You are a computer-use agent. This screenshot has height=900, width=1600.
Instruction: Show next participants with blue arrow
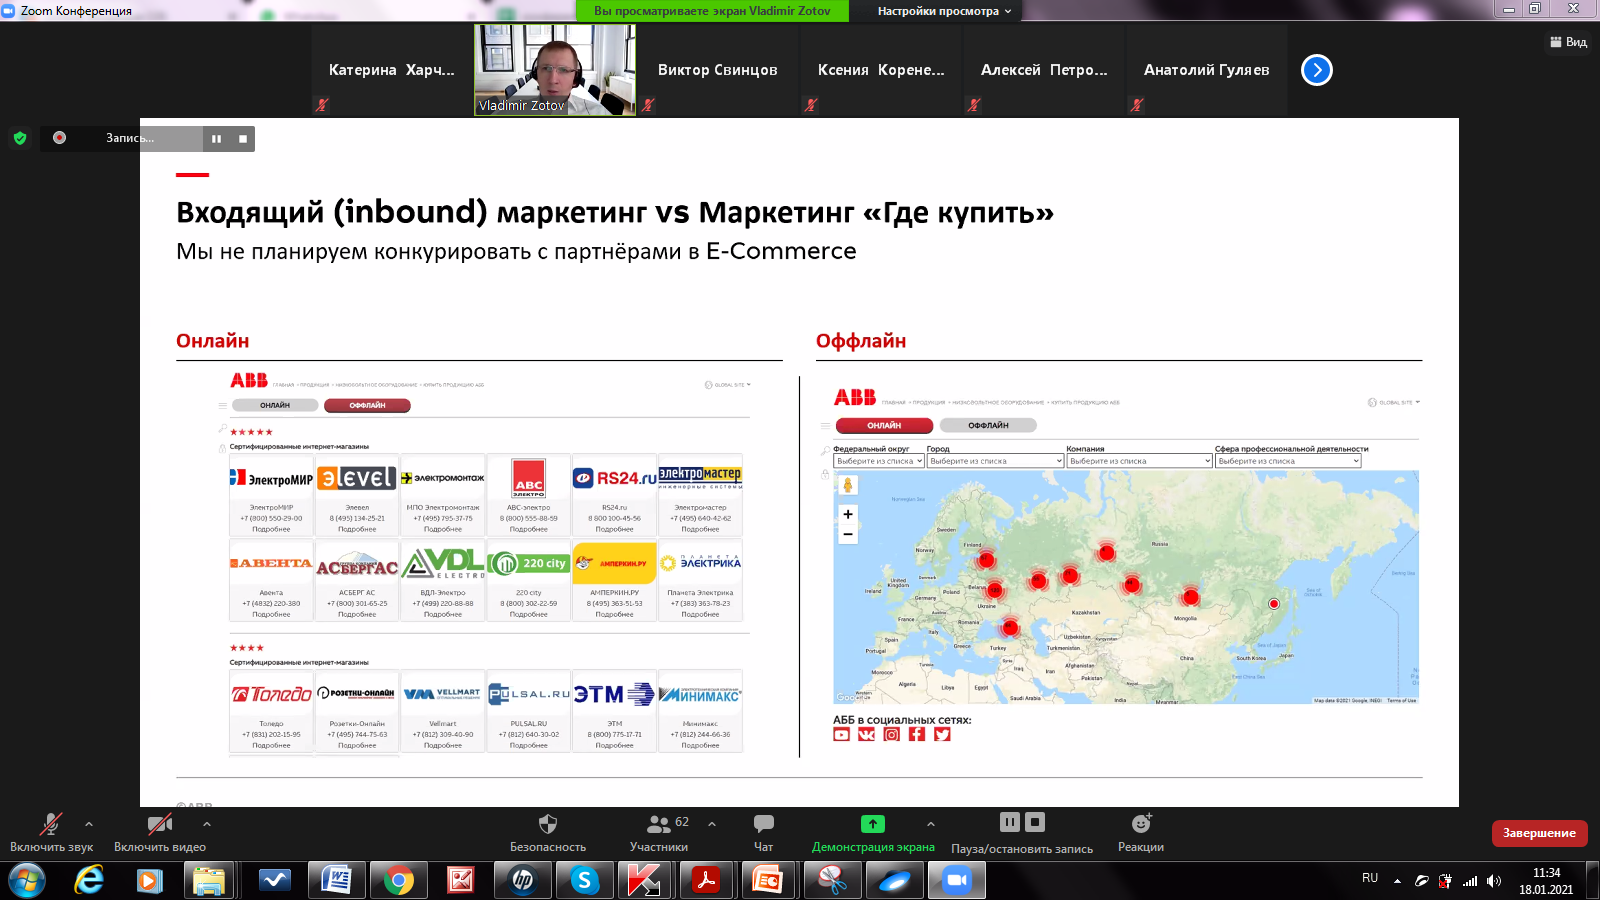click(x=1316, y=70)
